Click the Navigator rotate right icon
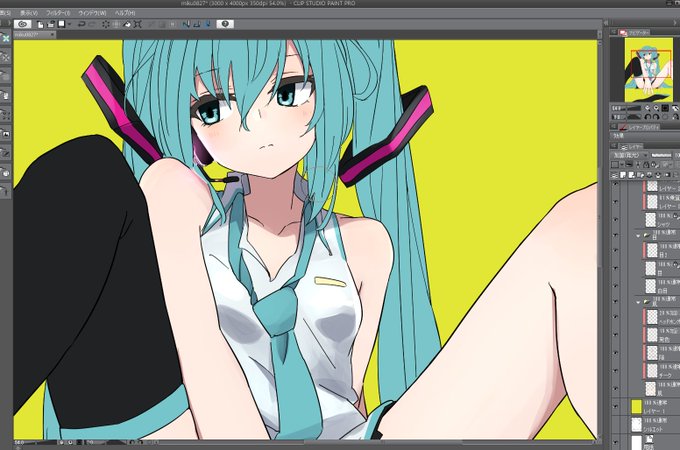 (657, 117)
